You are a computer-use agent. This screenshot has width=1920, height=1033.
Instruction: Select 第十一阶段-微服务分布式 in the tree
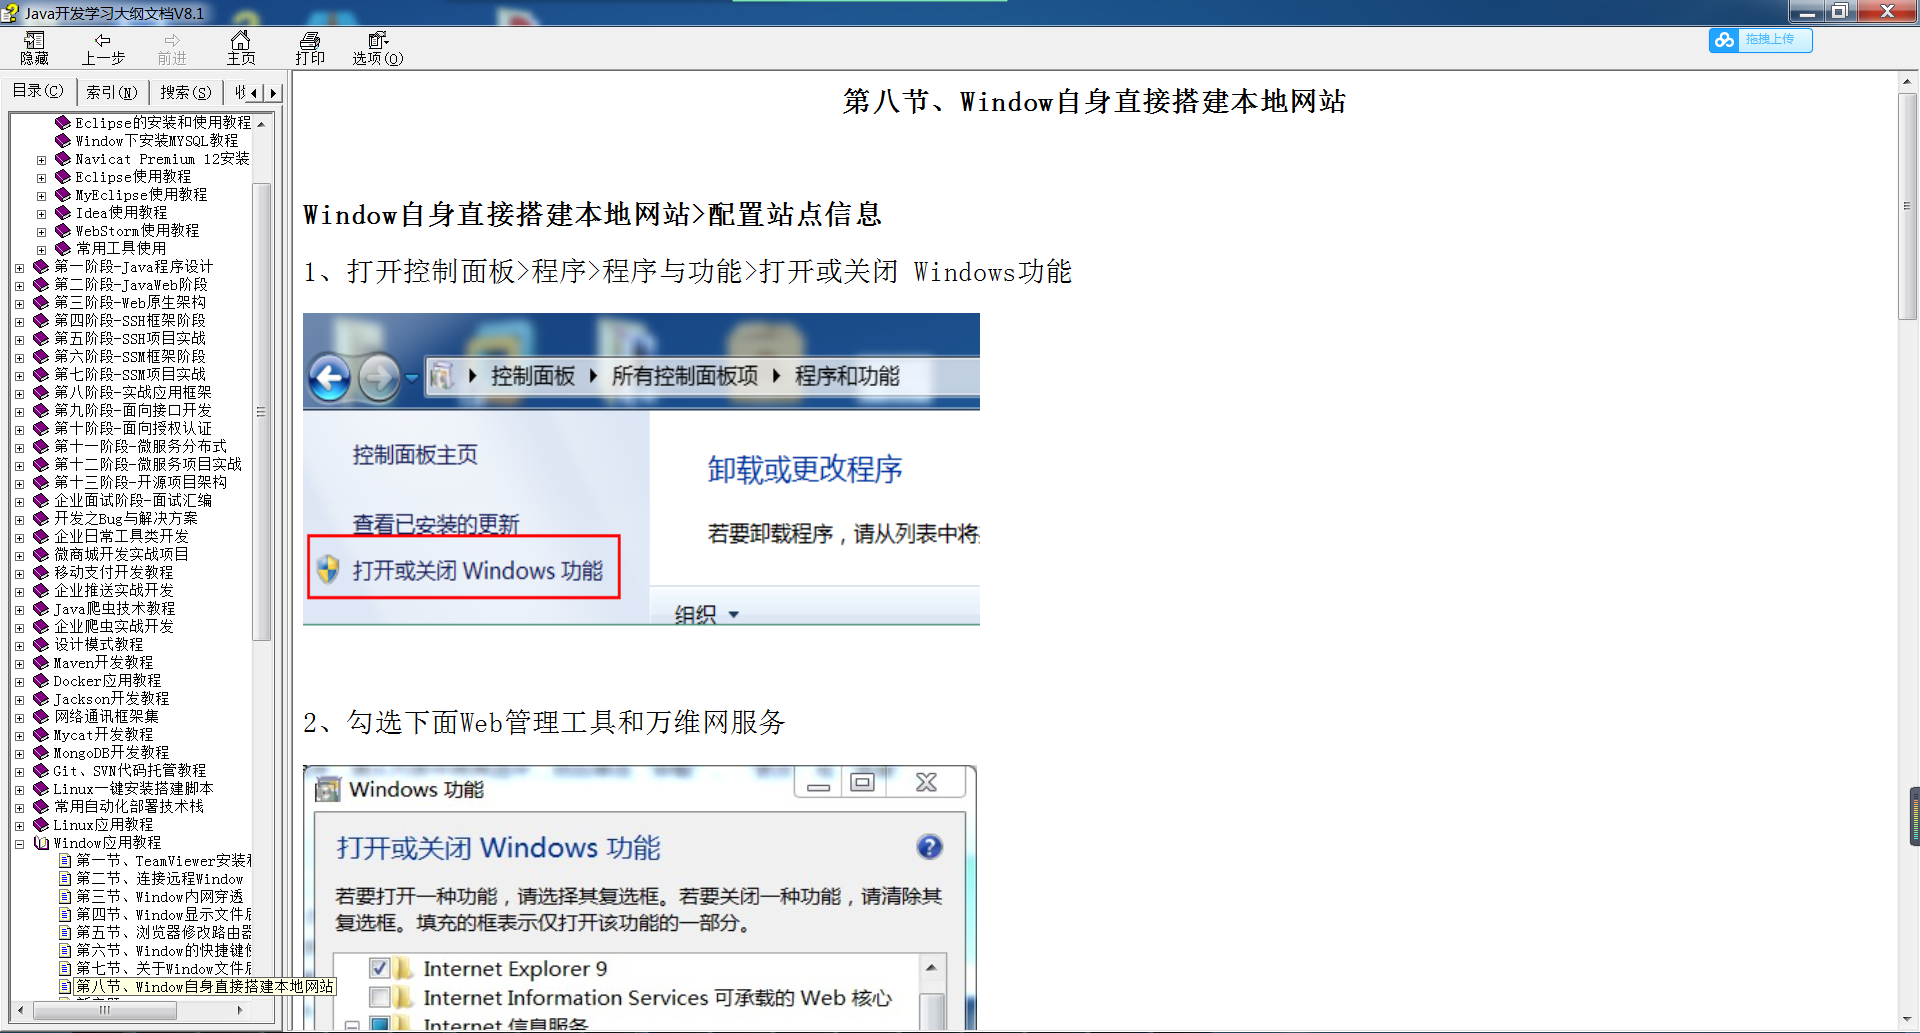[140, 446]
